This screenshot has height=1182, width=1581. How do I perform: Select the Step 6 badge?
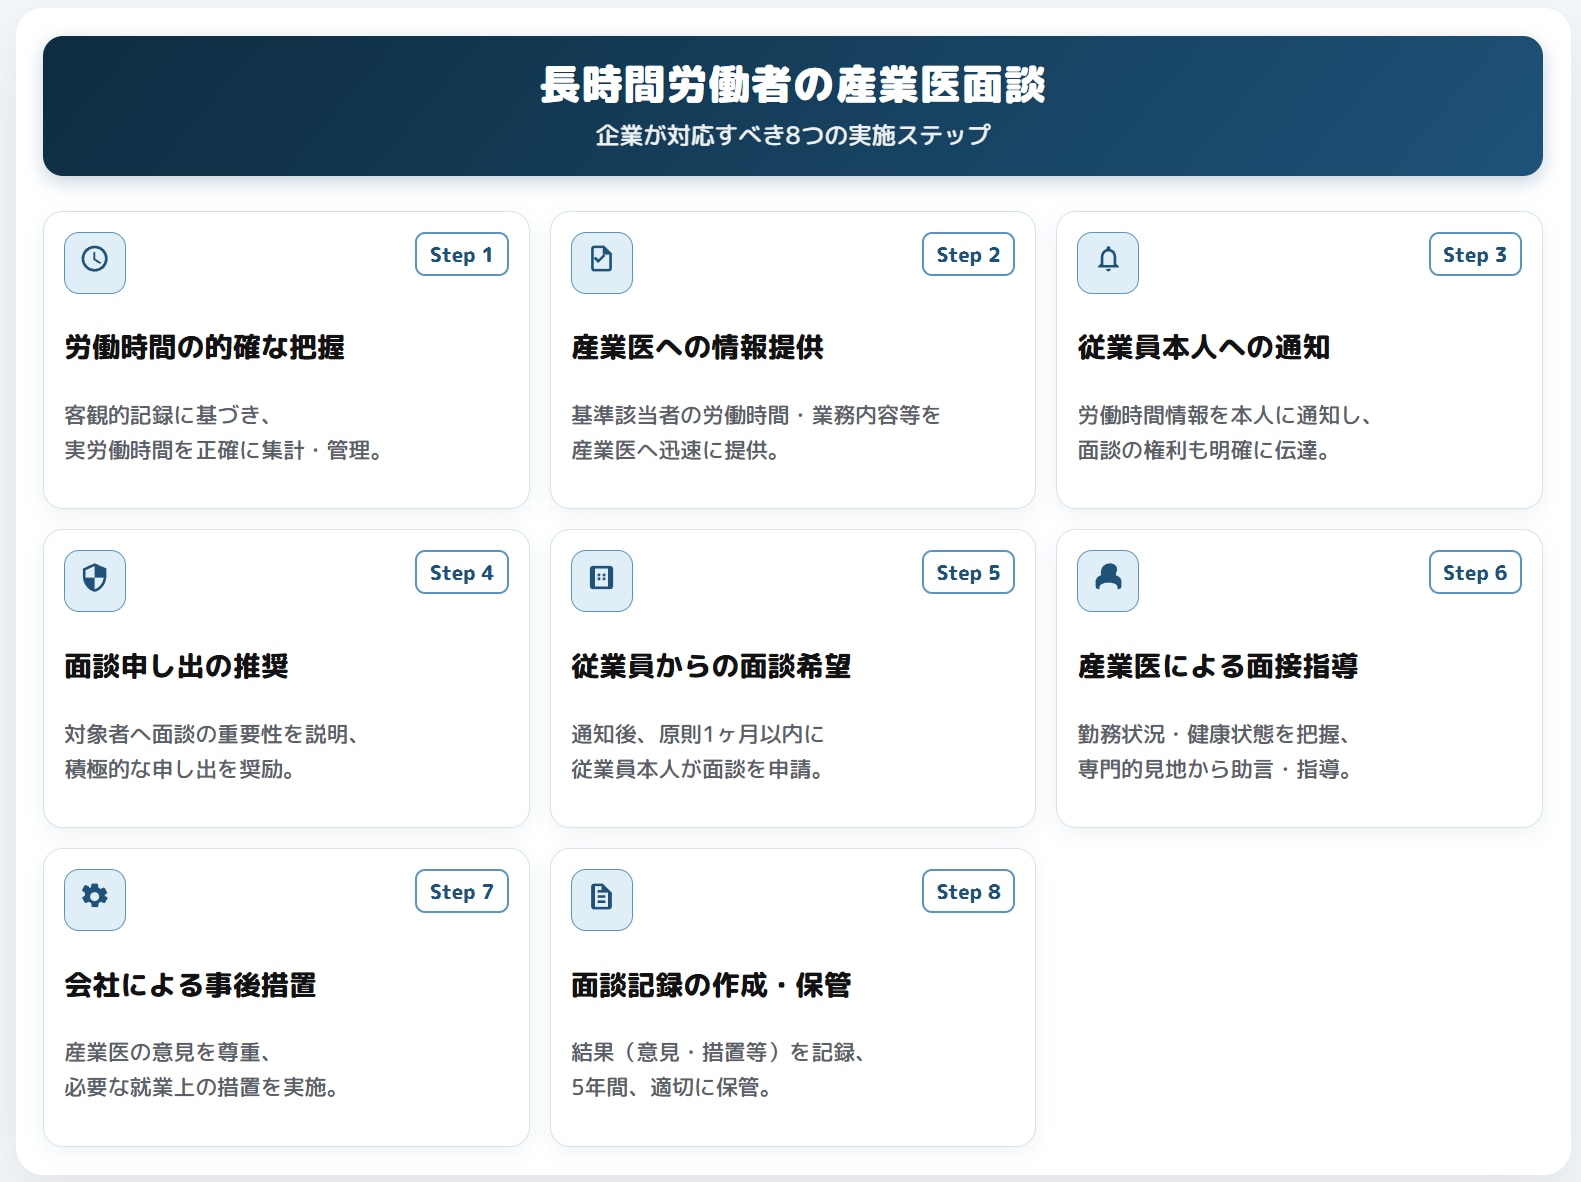coord(1475,572)
